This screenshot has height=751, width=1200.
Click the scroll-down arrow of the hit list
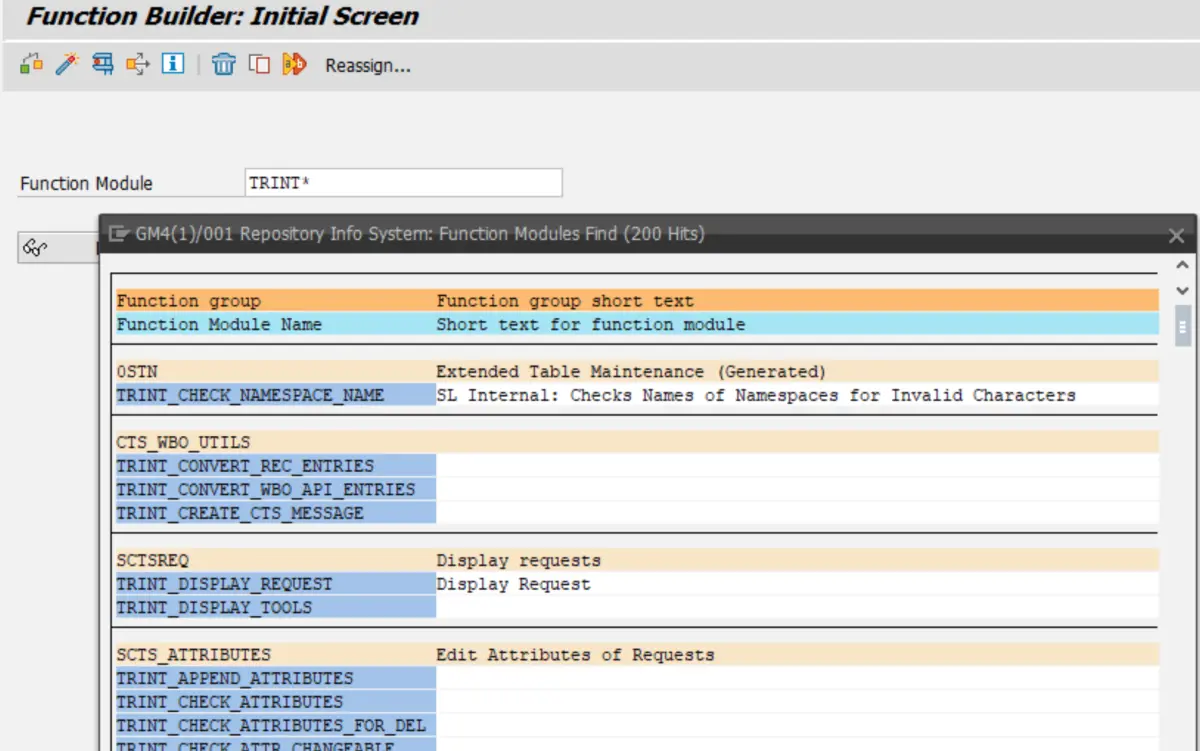[1183, 290]
